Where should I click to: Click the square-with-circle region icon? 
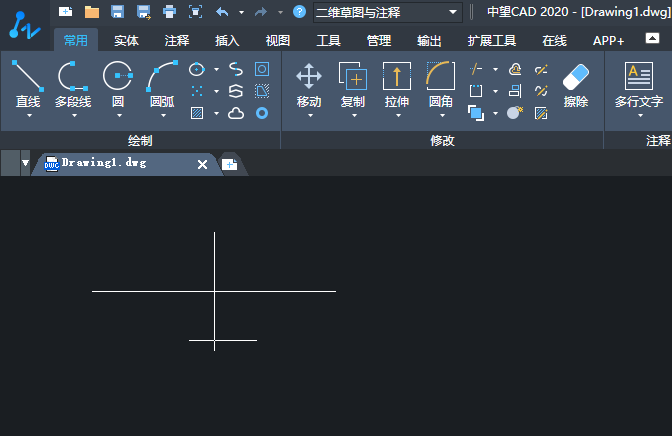(x=262, y=69)
